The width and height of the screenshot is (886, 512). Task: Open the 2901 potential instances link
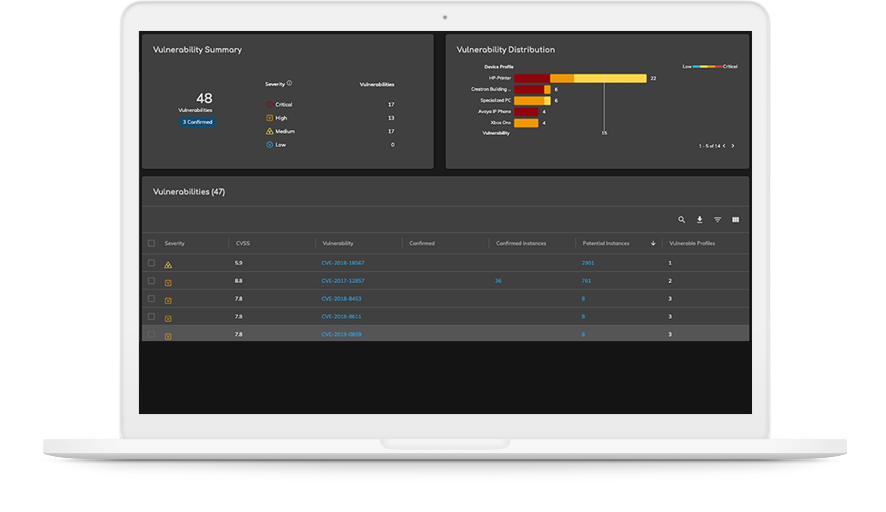coord(587,263)
